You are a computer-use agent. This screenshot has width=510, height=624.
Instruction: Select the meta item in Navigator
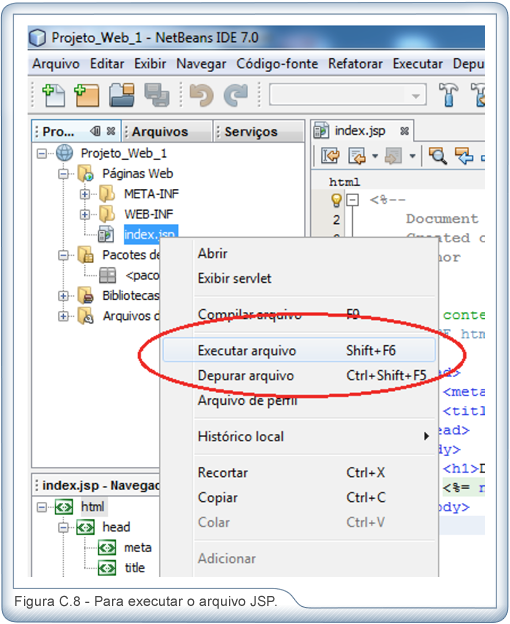tap(138, 548)
